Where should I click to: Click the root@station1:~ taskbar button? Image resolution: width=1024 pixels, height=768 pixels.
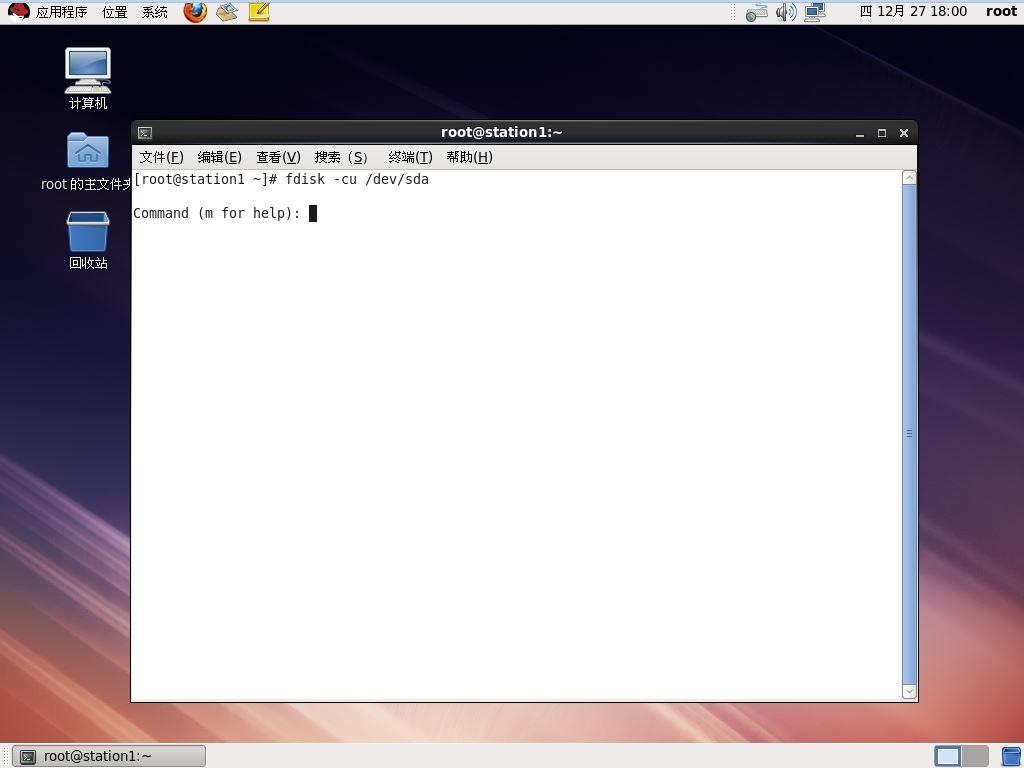(109, 756)
